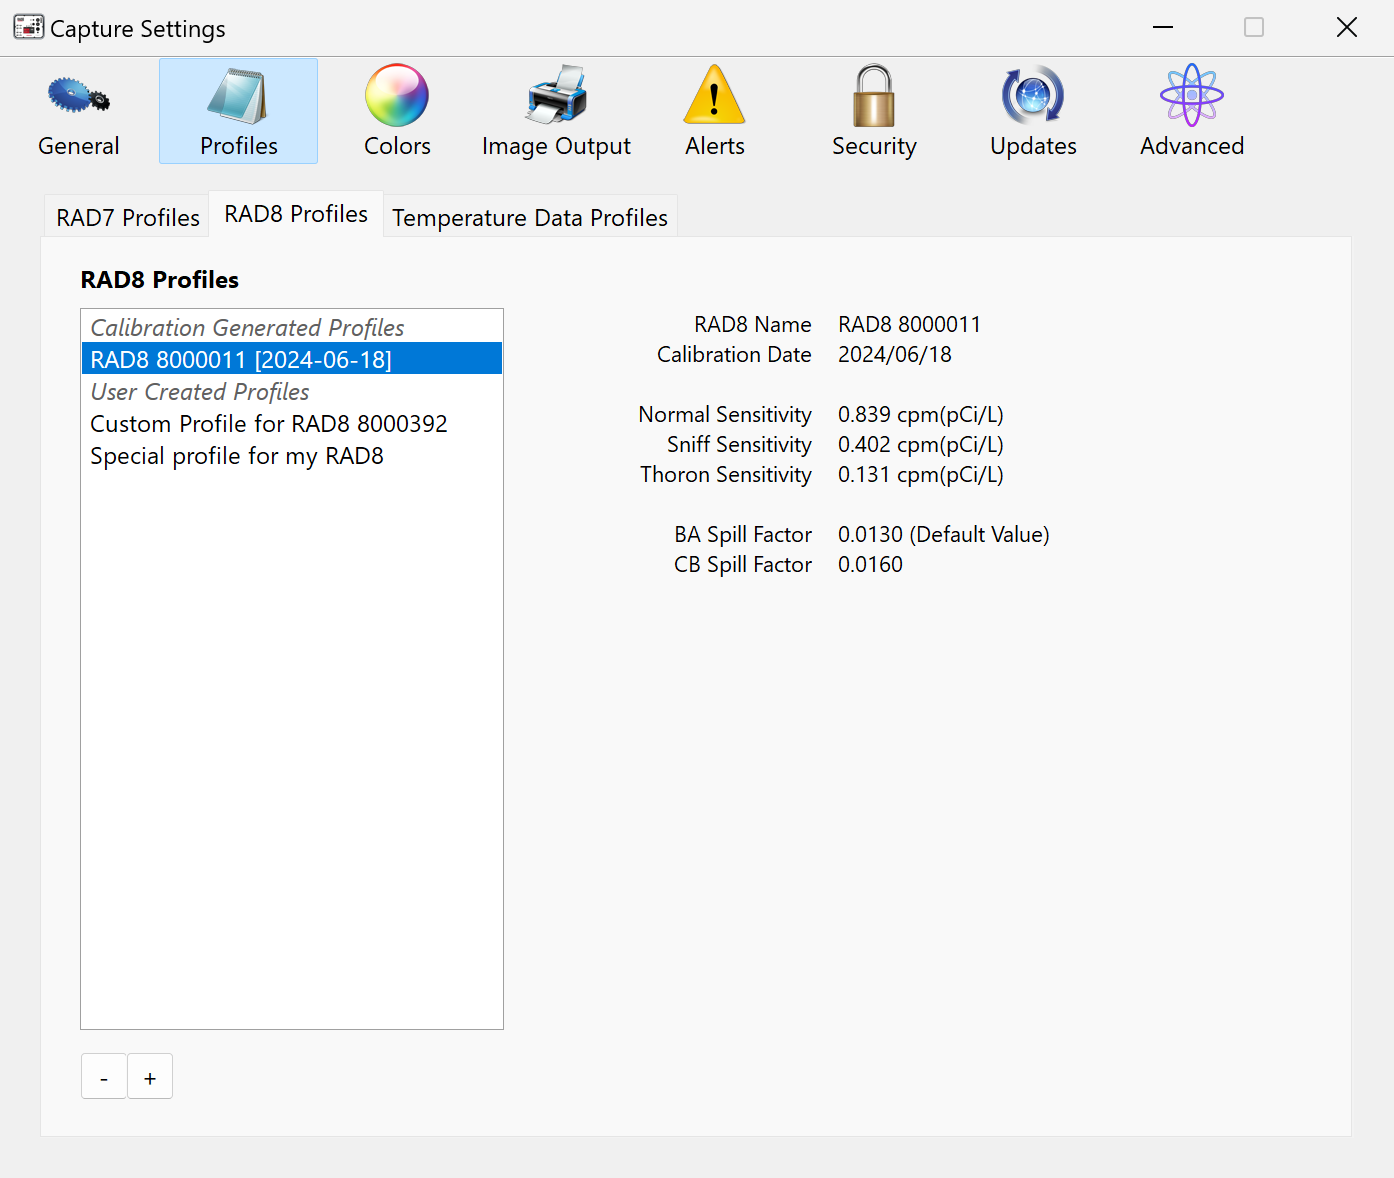The image size is (1394, 1178).
Task: Select the Profiles notebook icon
Action: click(238, 97)
